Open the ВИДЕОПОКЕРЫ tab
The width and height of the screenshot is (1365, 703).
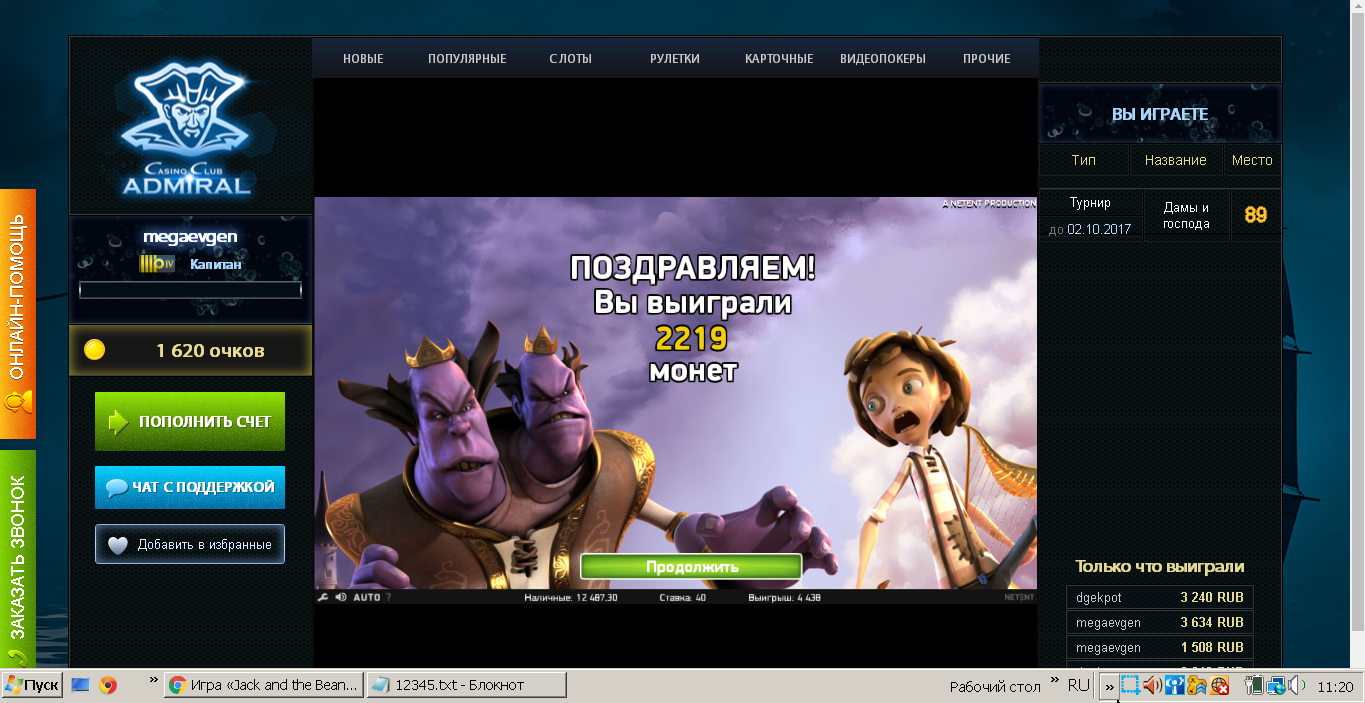tap(883, 59)
